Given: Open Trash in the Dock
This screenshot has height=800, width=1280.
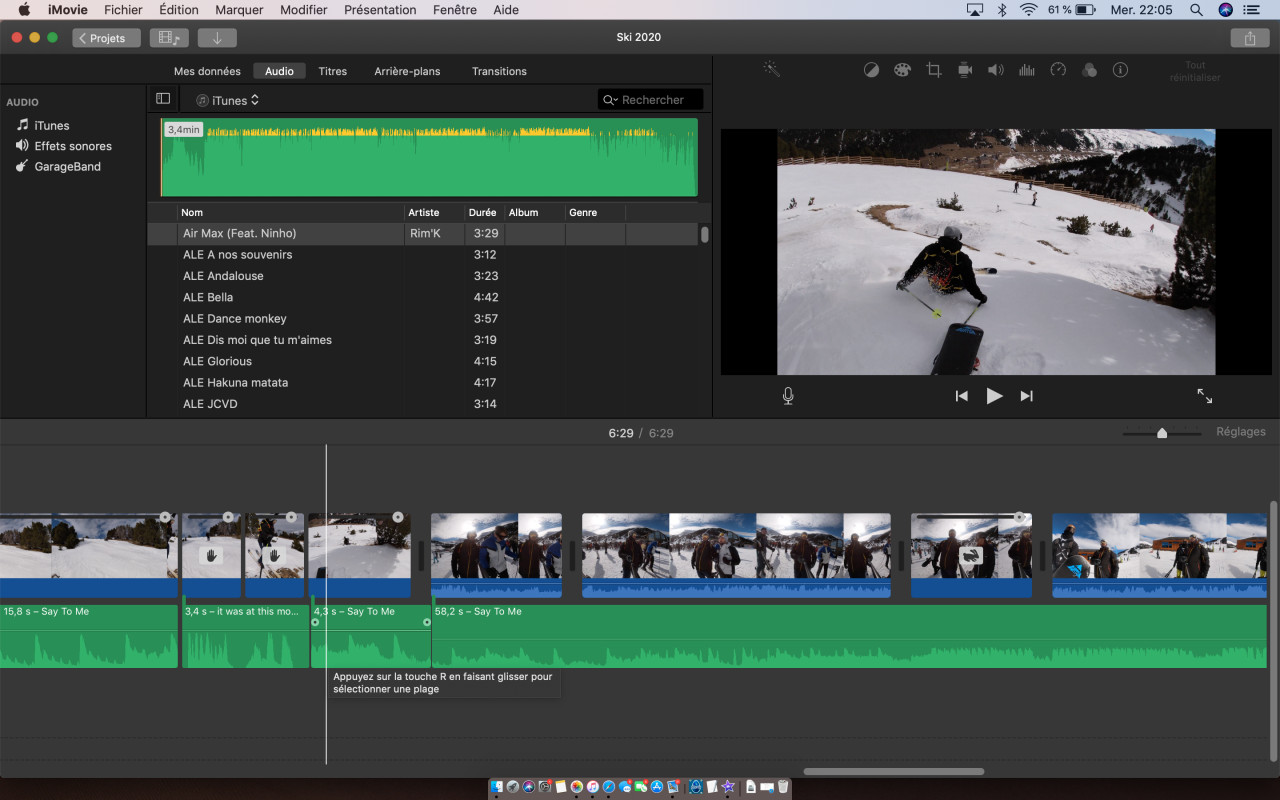Looking at the screenshot, I should point(783,787).
